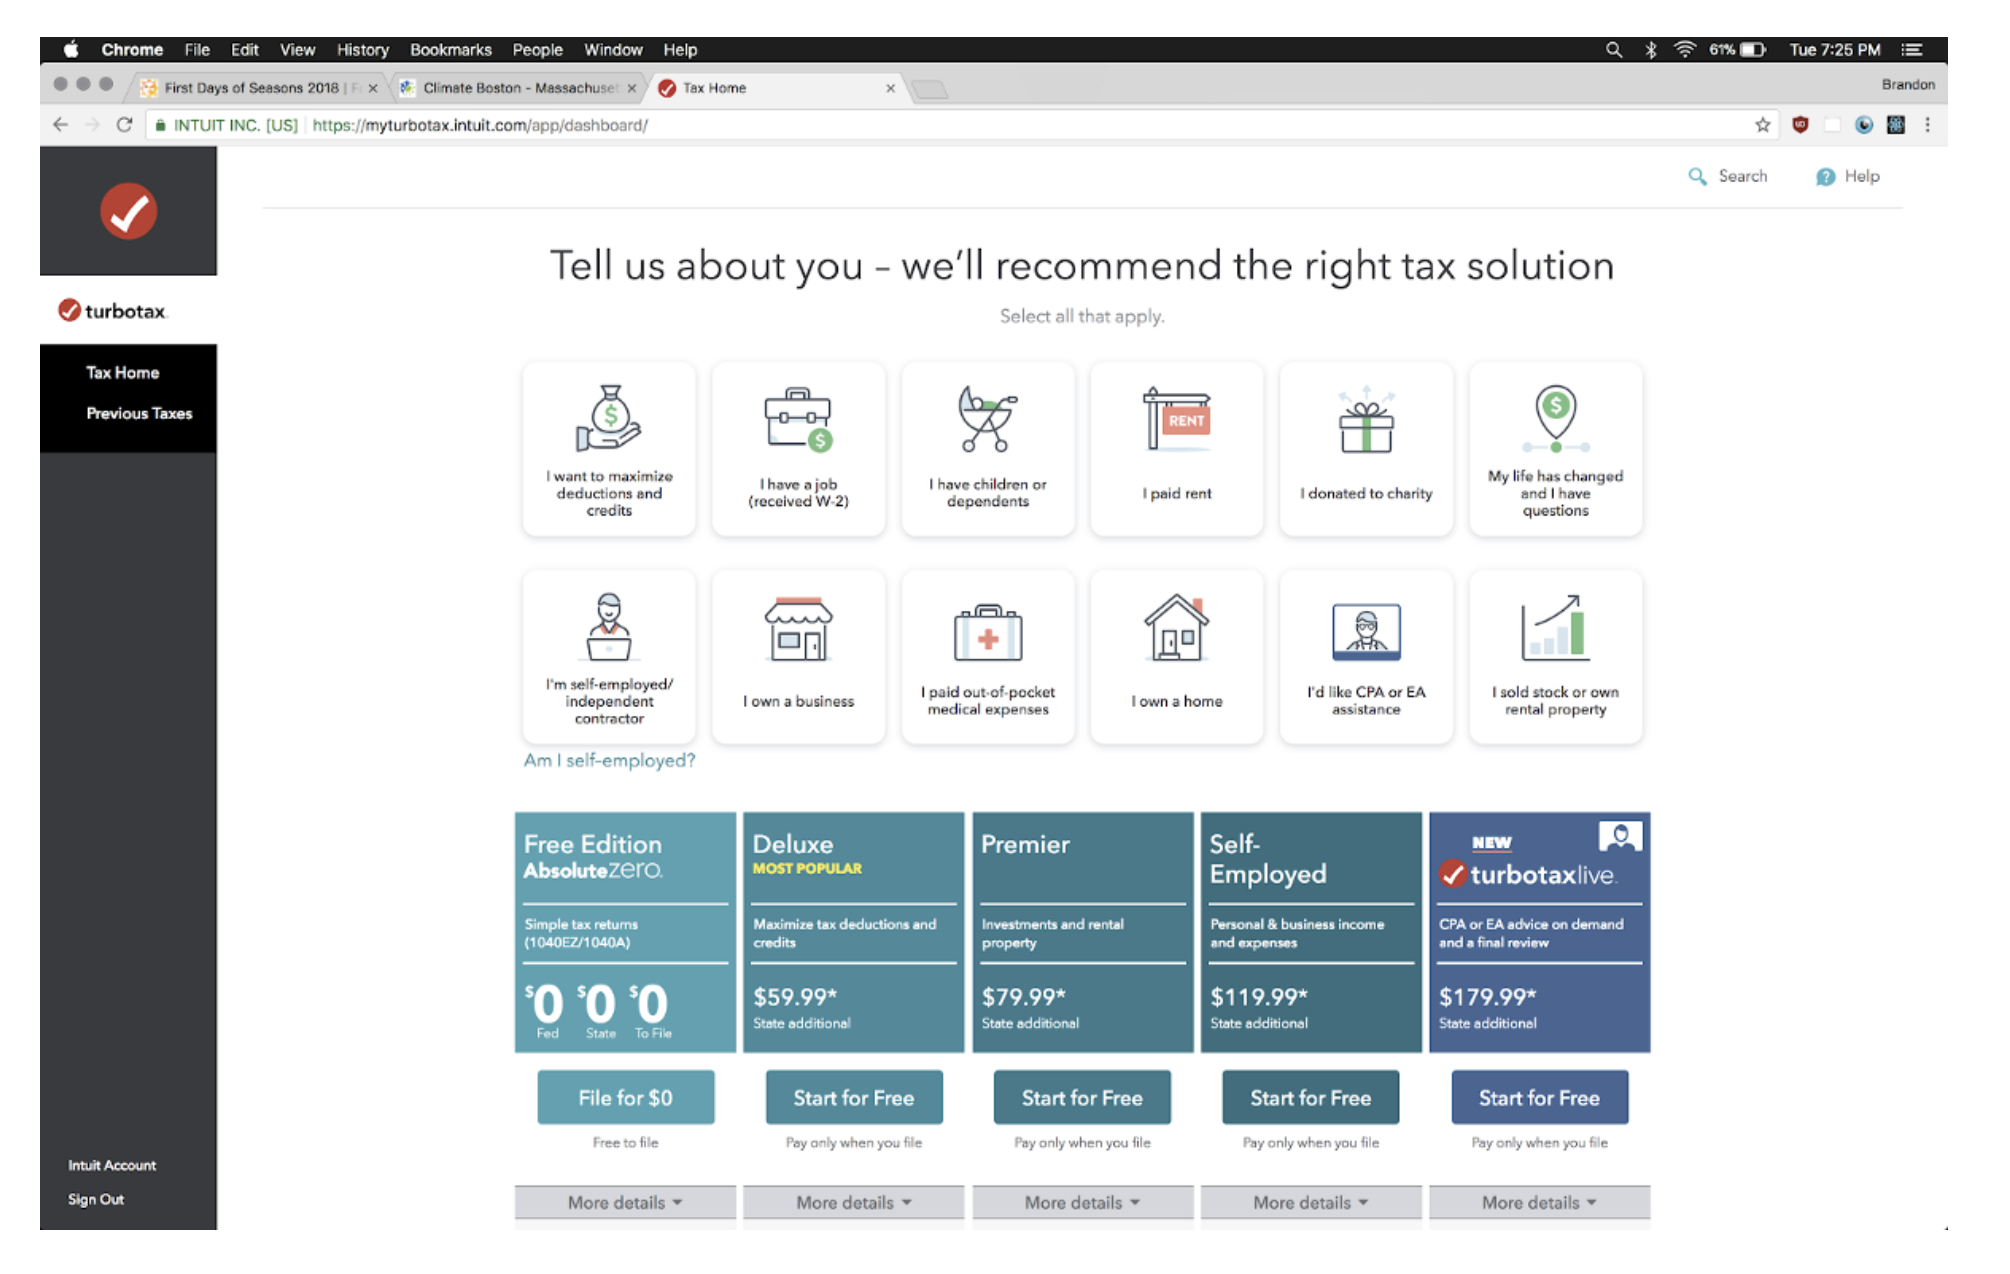Open the Help question mark icon
Screen dimensions: 2010x1274
(x=1825, y=177)
